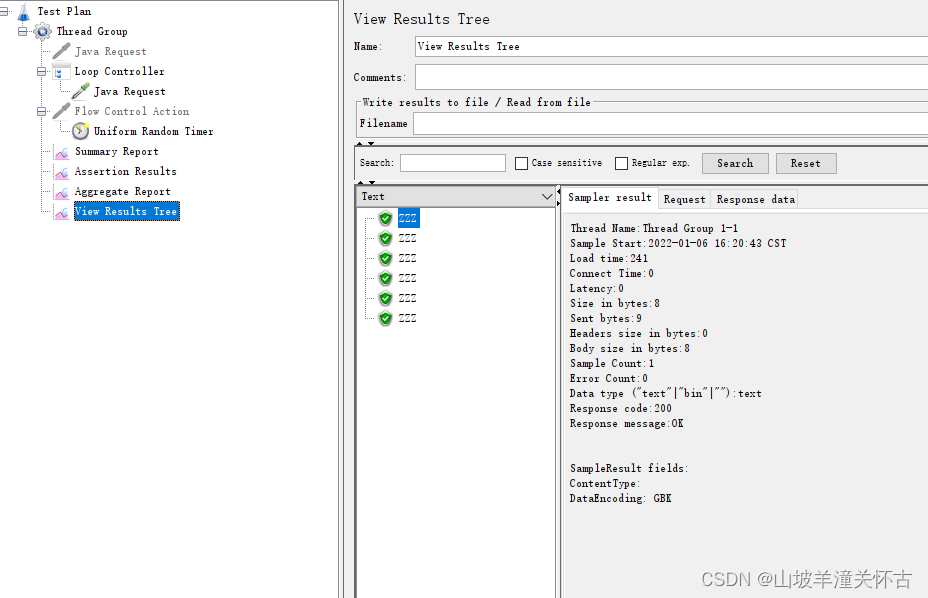Collapse the Test Plan tree node

click(x=4, y=11)
